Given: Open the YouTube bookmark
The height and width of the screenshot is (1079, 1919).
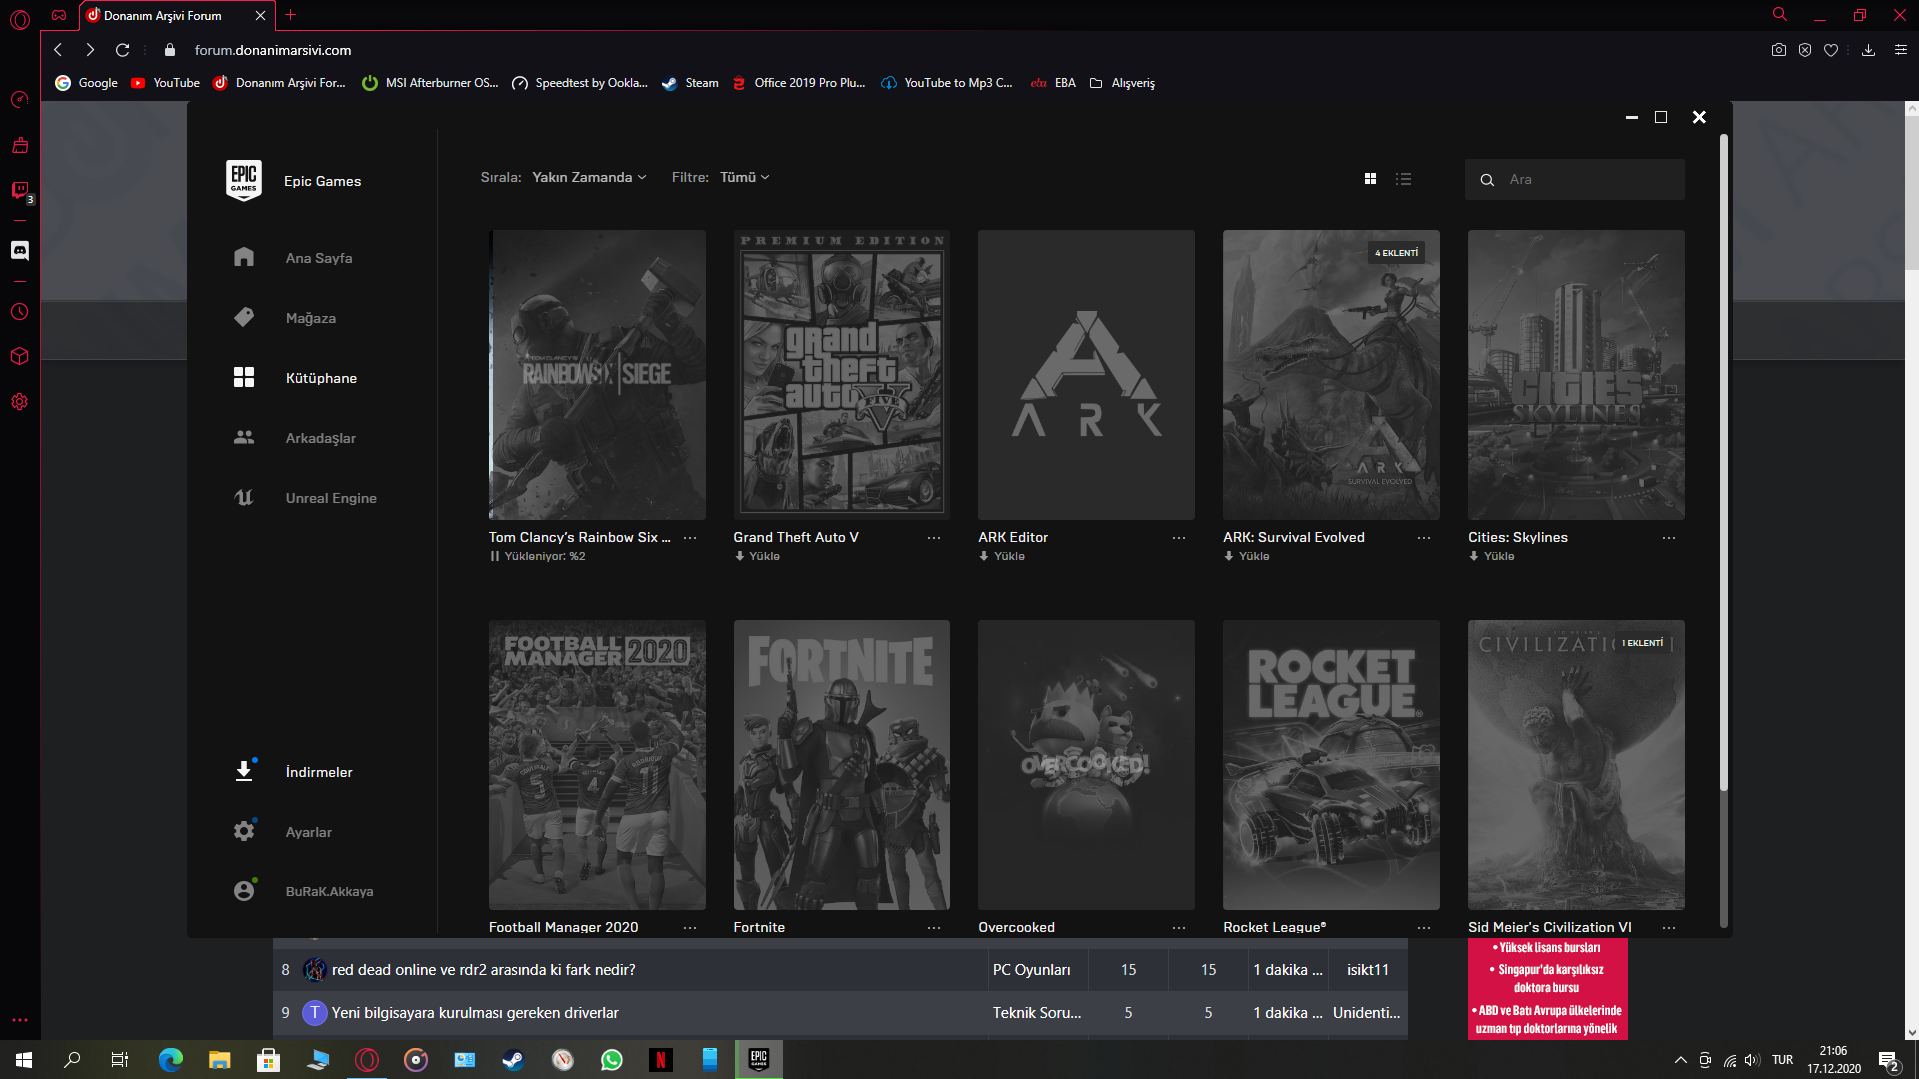Looking at the screenshot, I should (166, 83).
